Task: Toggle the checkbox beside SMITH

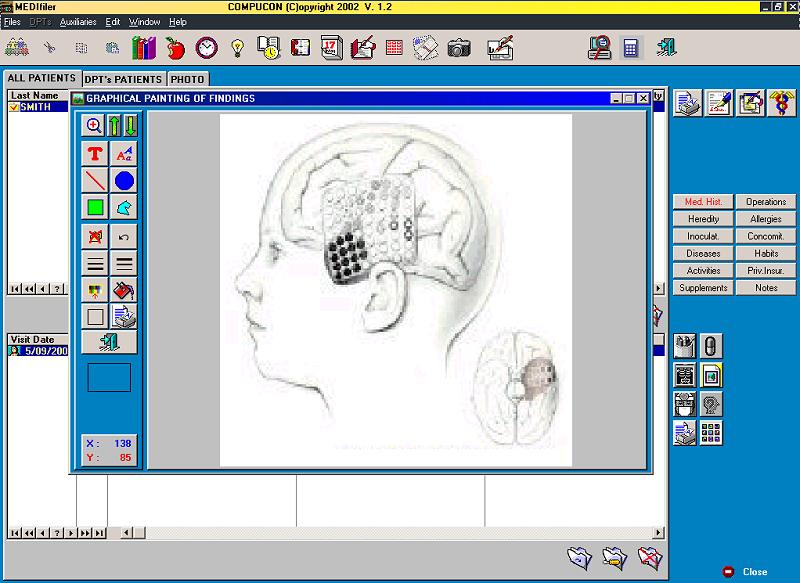Action: point(14,107)
